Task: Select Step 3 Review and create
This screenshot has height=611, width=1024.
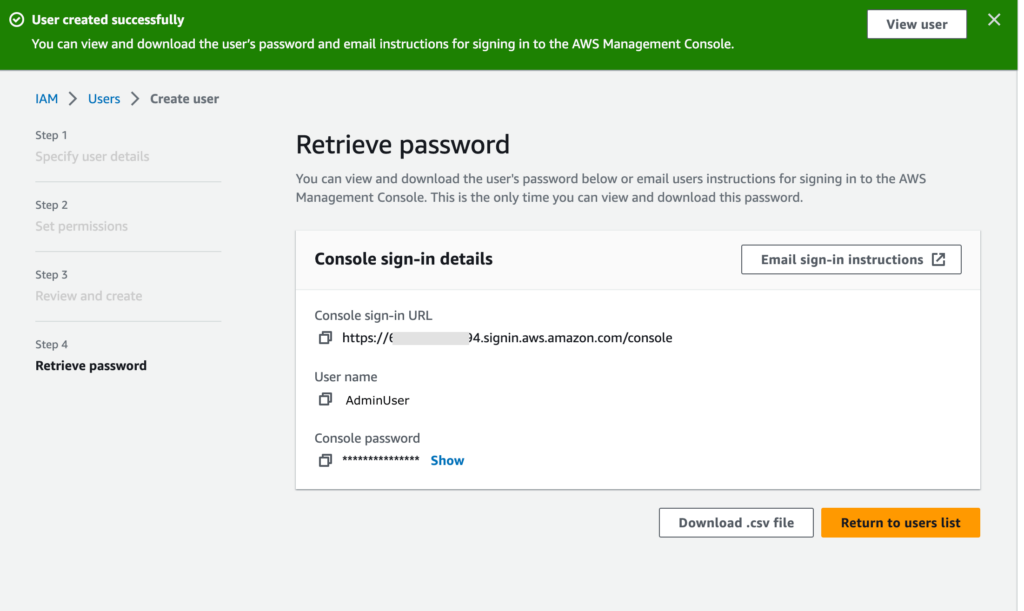Action: pos(88,296)
